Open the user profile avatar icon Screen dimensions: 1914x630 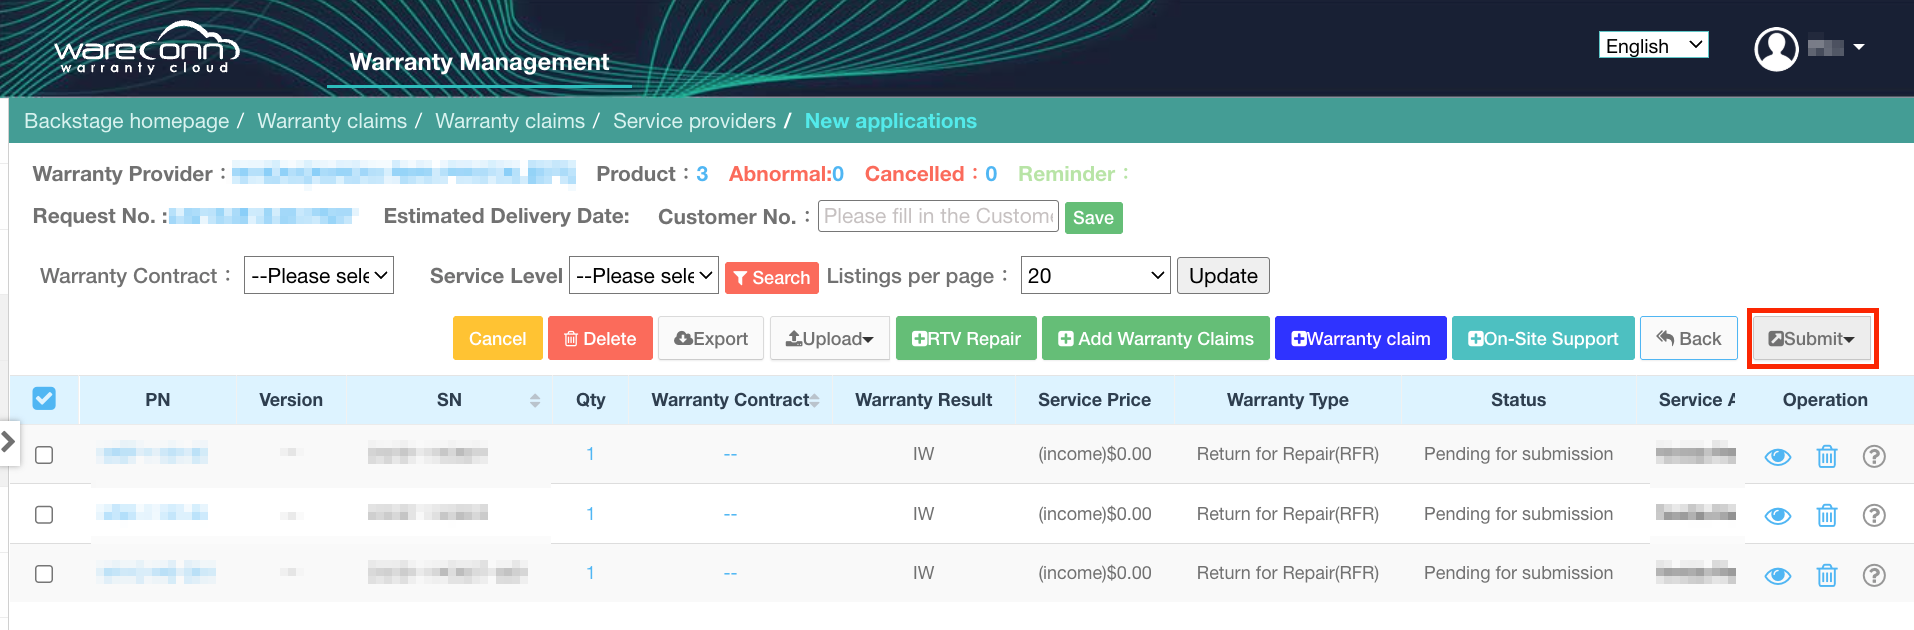pyautogui.click(x=1776, y=48)
